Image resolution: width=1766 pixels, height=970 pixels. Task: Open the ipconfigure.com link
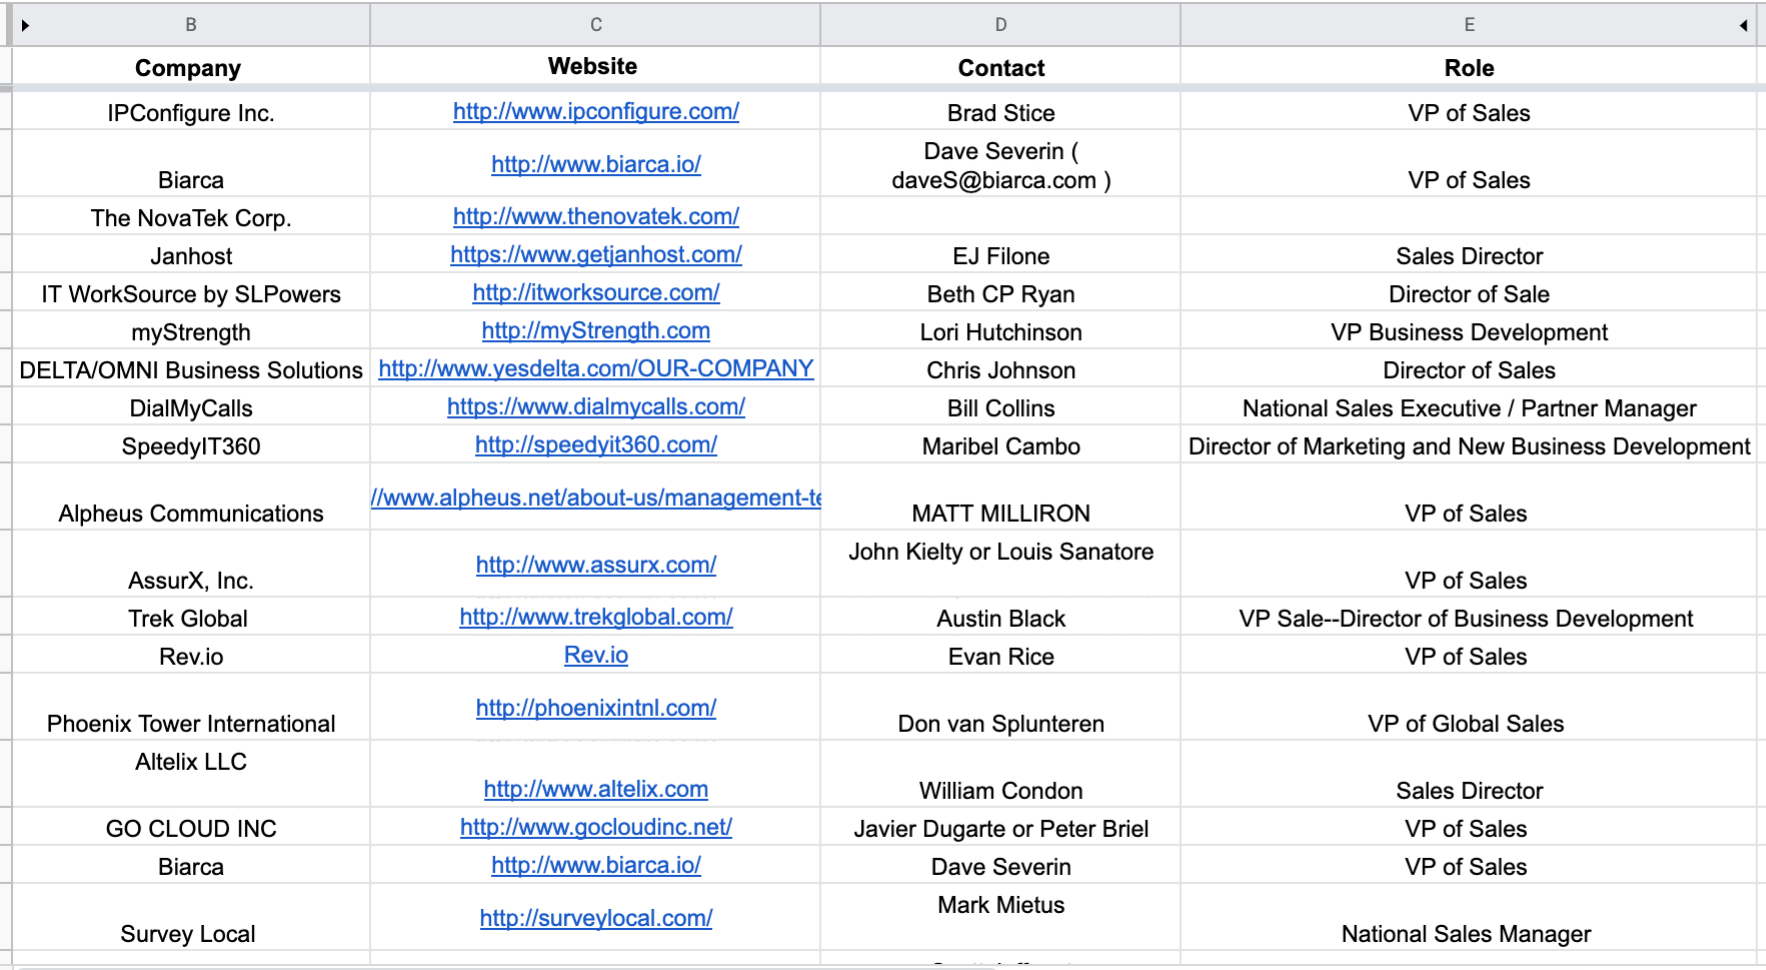596,111
